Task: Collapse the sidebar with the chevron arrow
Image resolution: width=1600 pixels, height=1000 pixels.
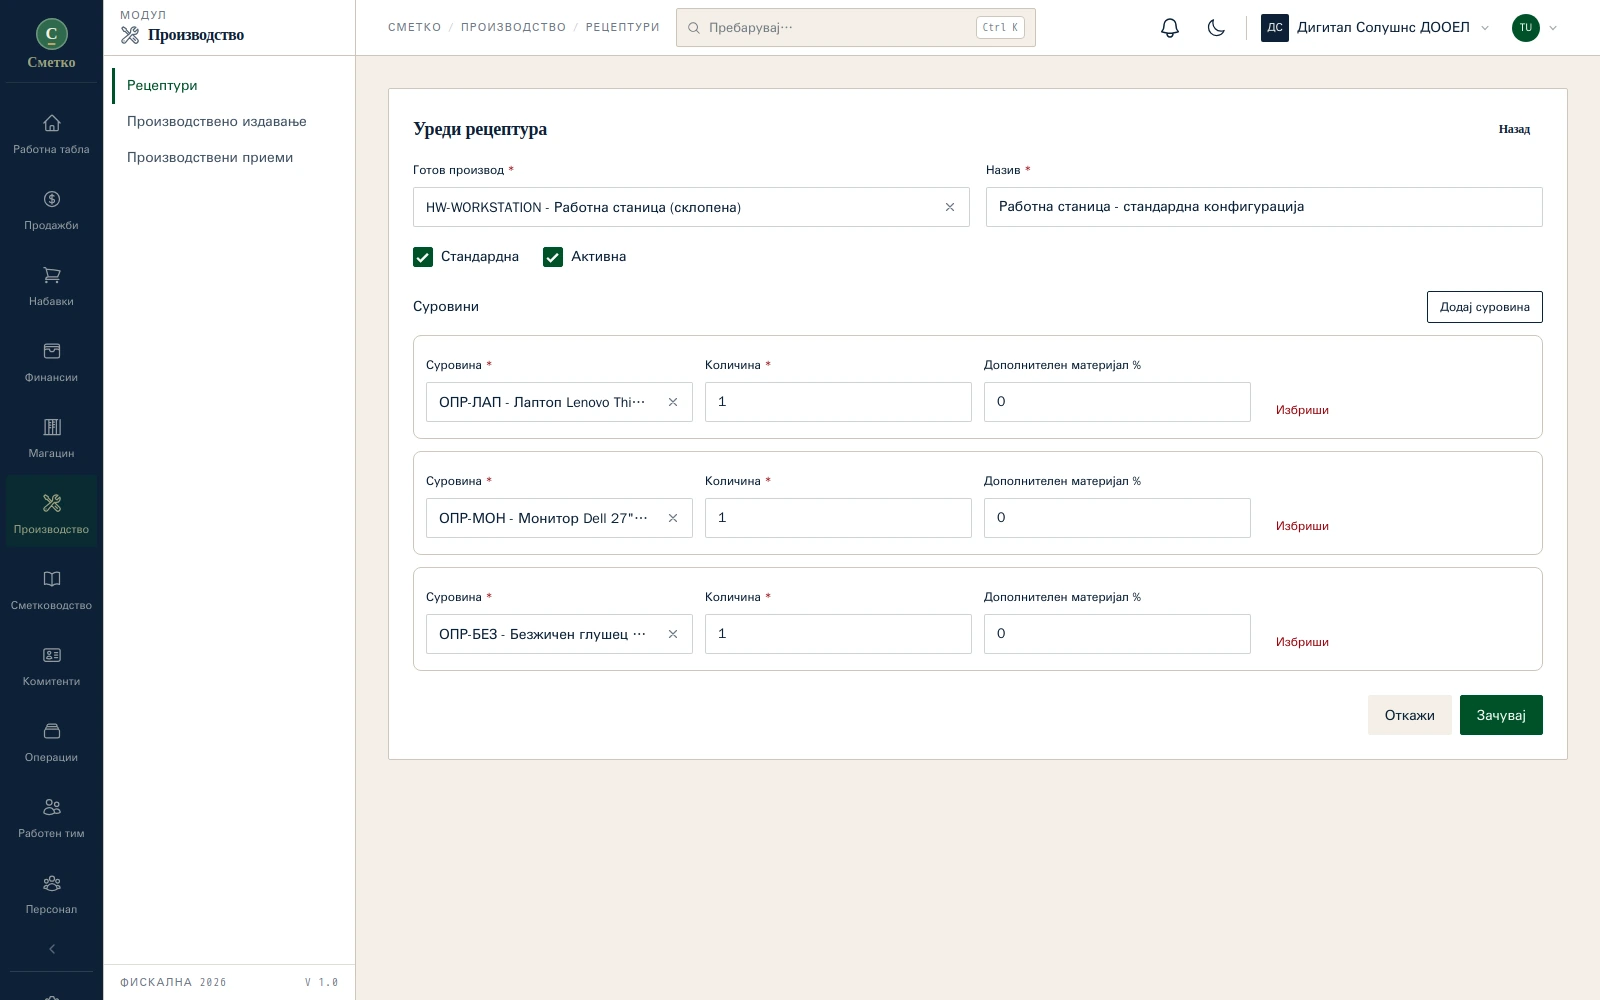Action: 52,949
